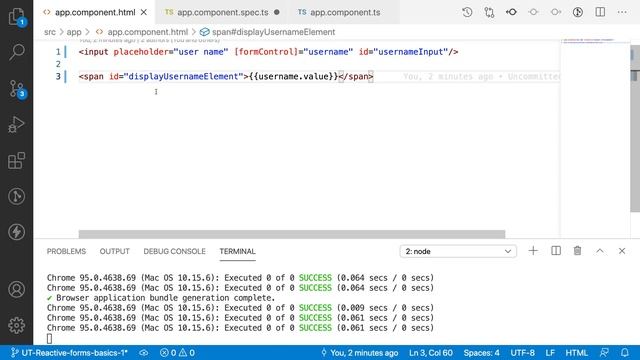Close the app.component.html tab
Screen dimensions: 640x360
coord(144,12)
